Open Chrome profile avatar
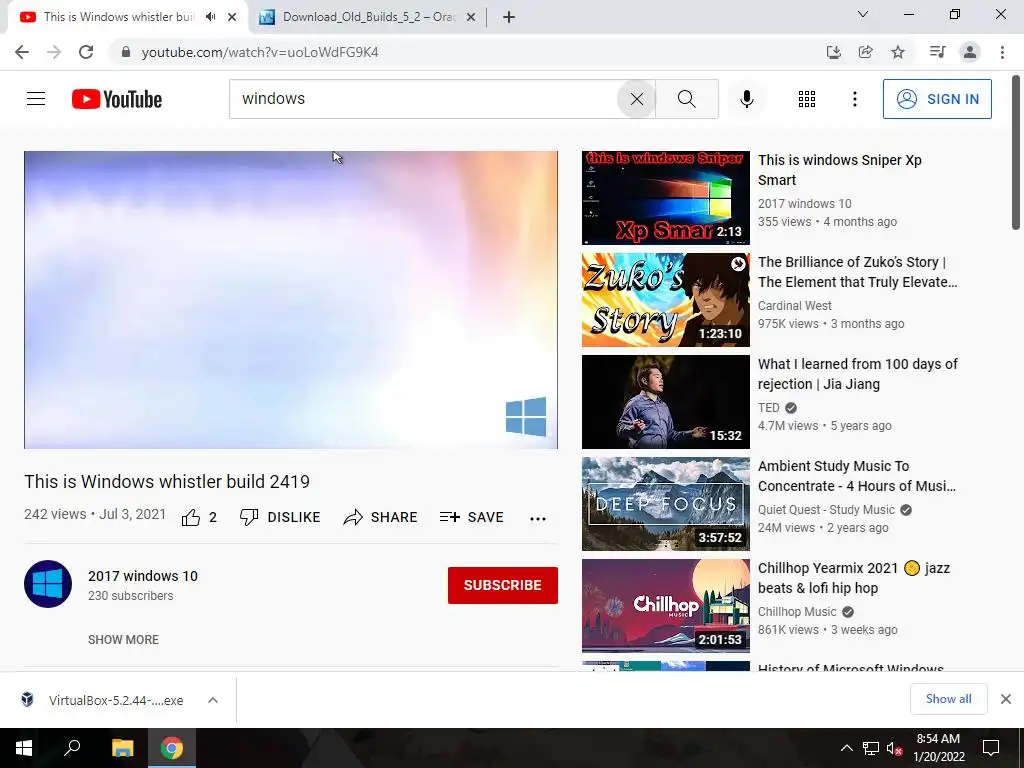Viewport: 1024px width, 768px height. coord(970,52)
